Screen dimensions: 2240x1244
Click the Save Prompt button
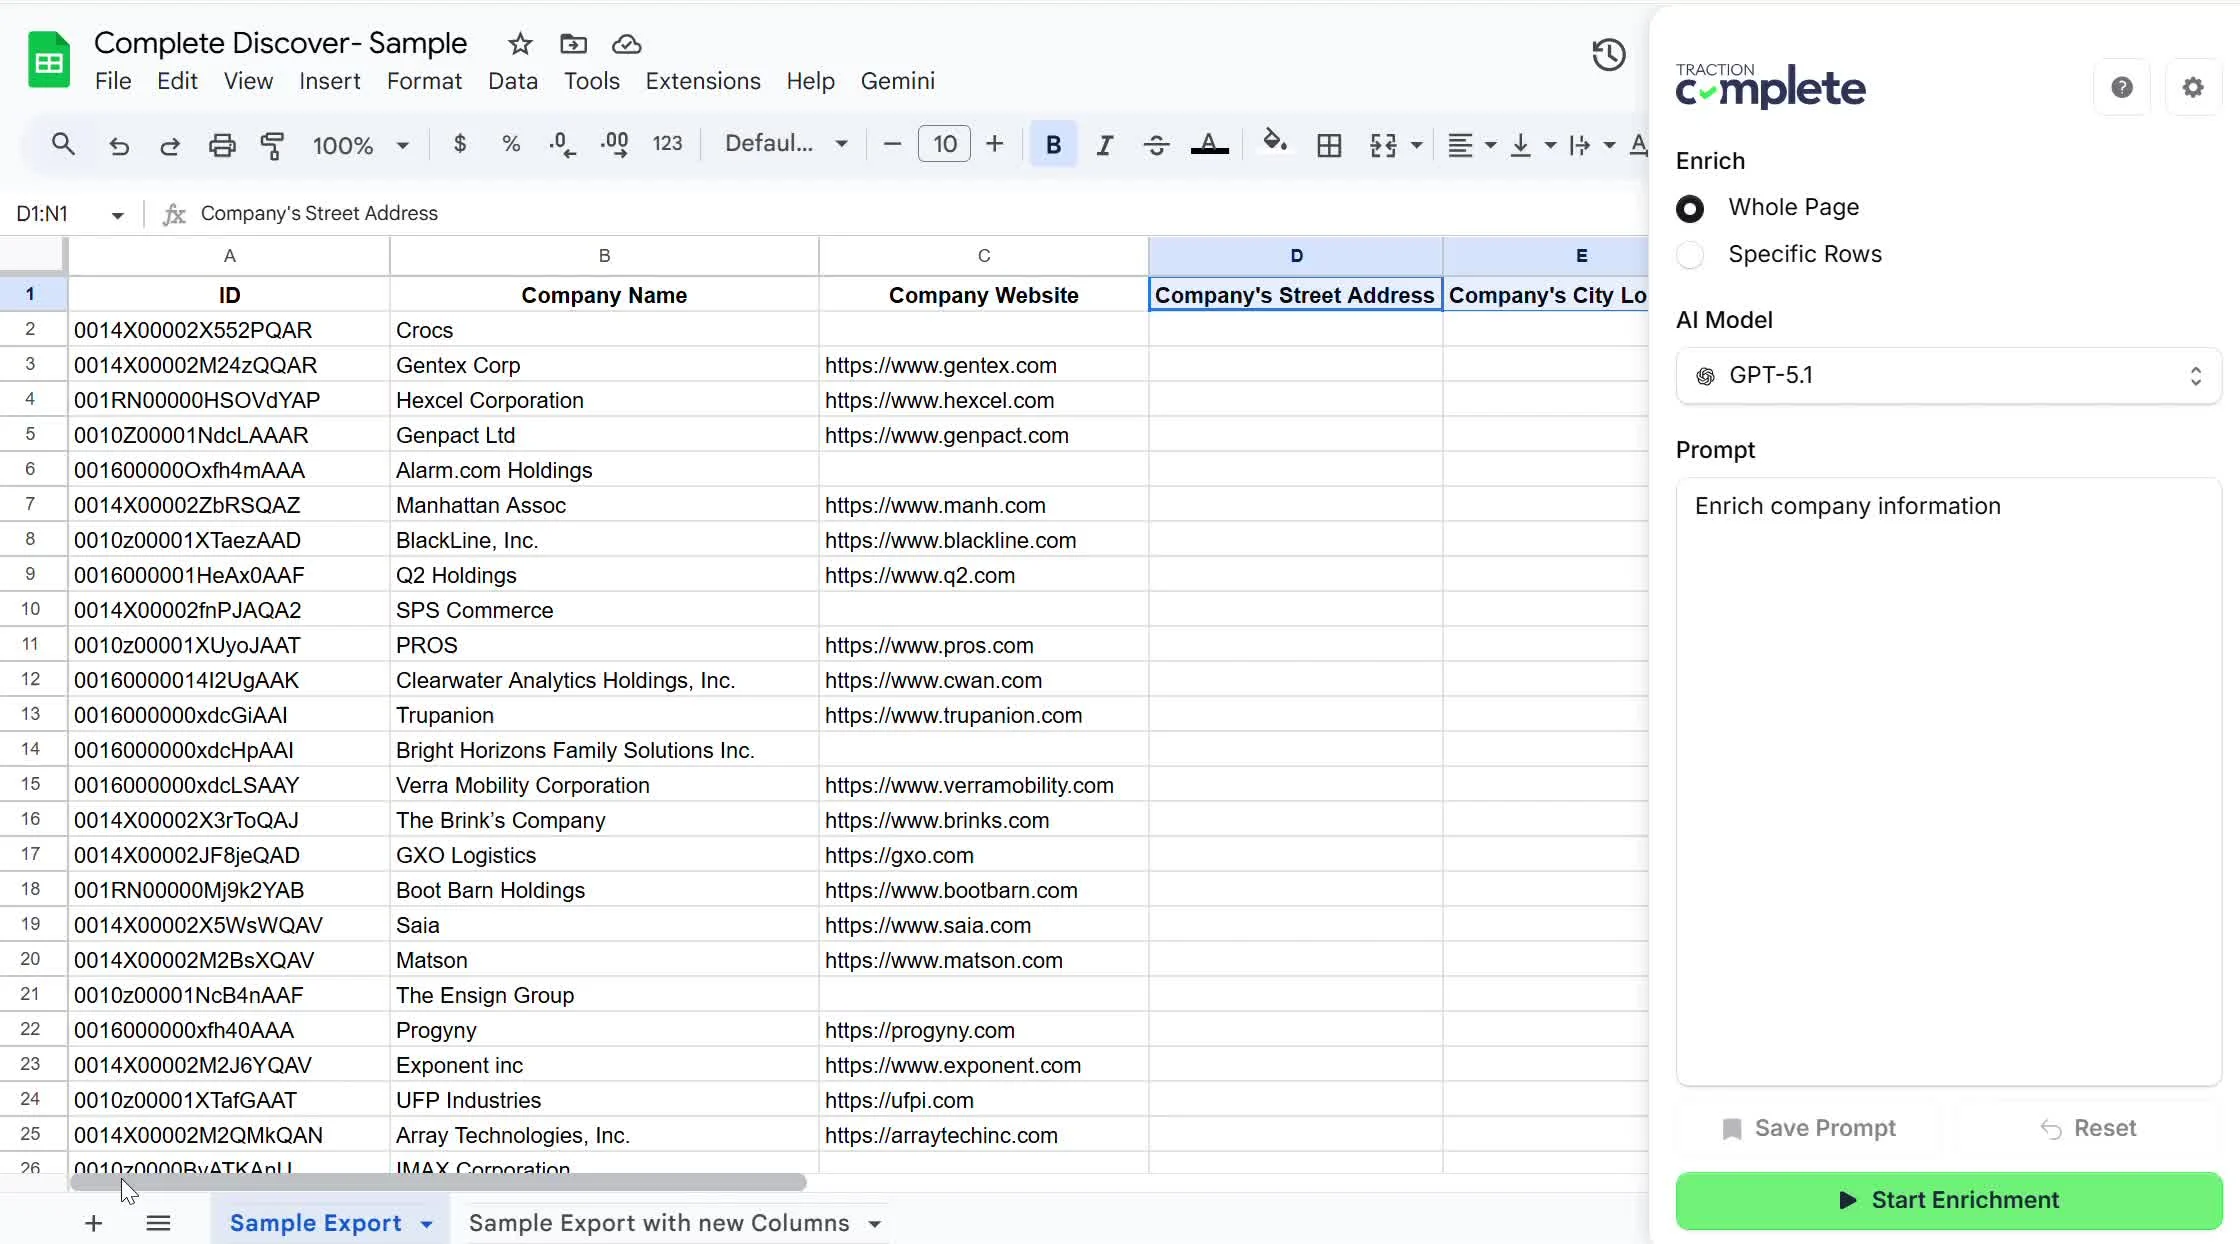1808,1128
